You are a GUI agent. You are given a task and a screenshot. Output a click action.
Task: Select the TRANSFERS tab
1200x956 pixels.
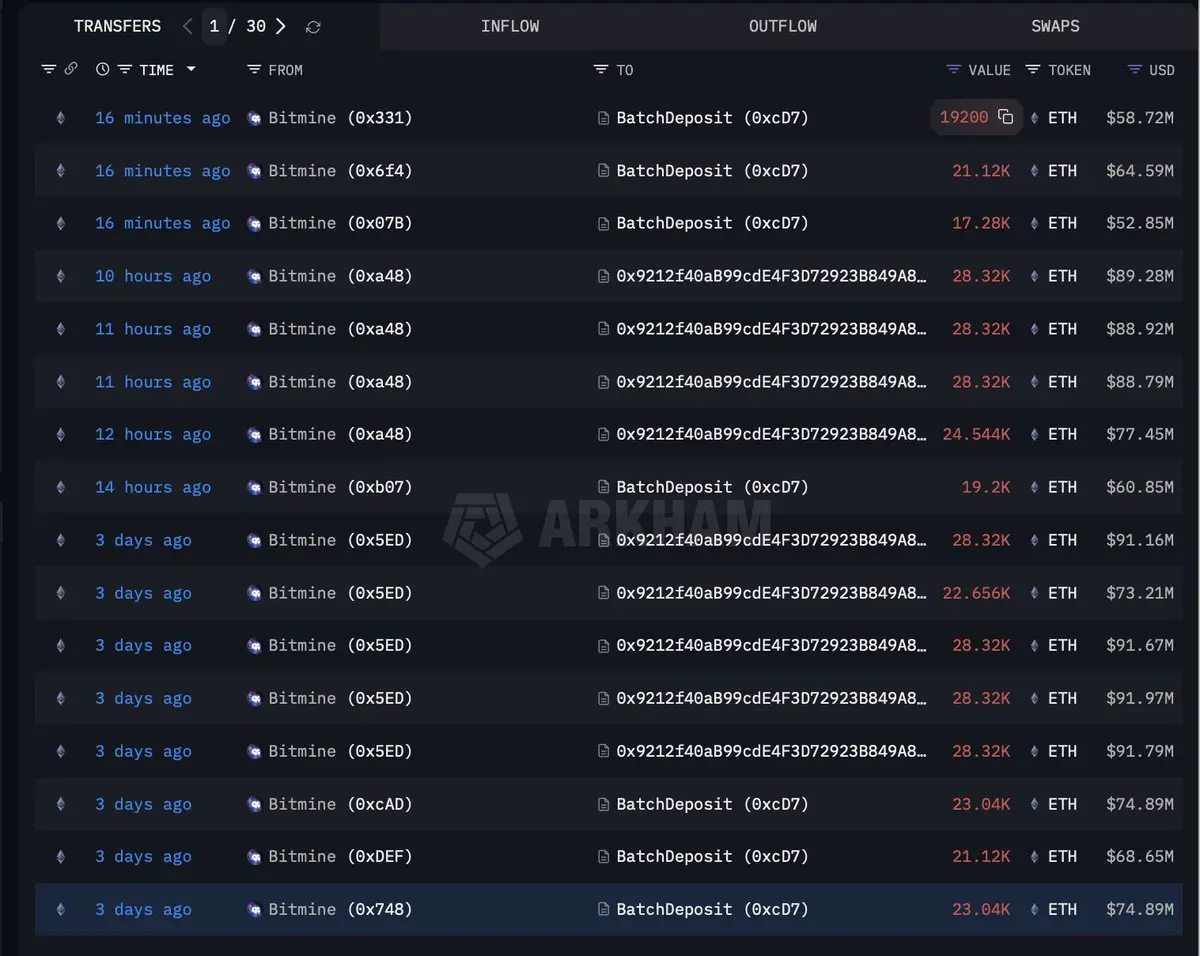117,26
